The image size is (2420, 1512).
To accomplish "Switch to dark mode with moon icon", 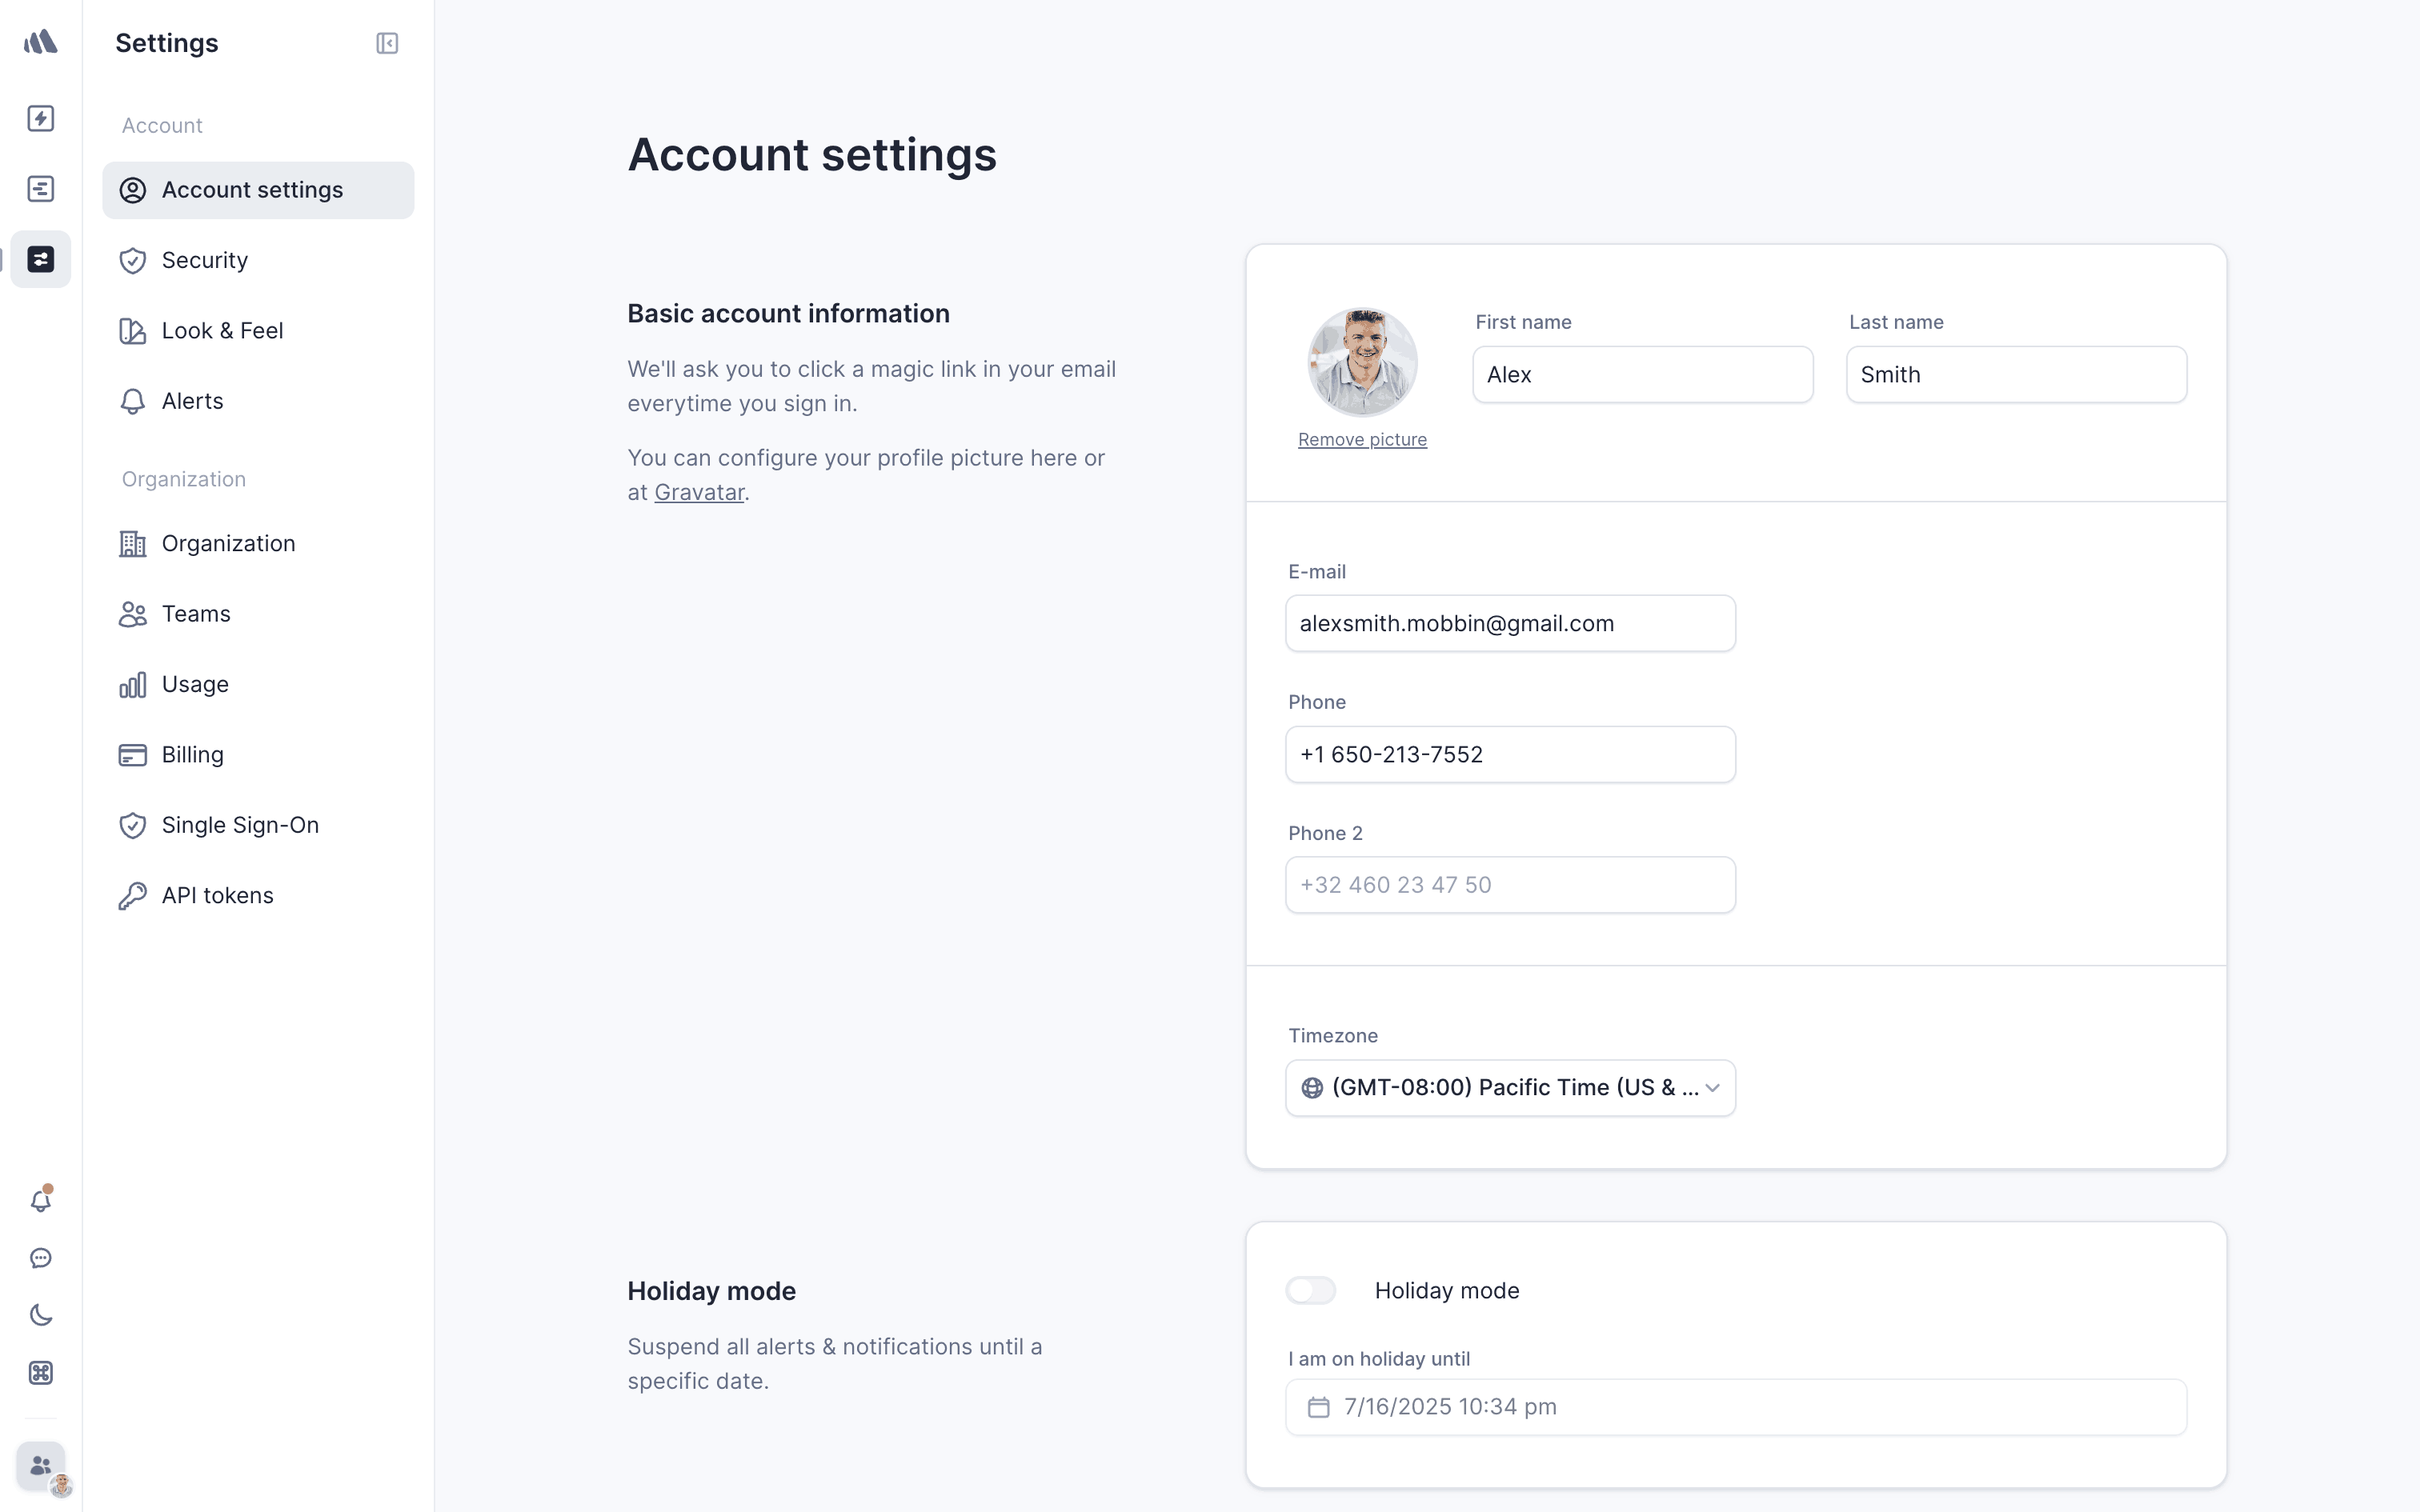I will (41, 1315).
